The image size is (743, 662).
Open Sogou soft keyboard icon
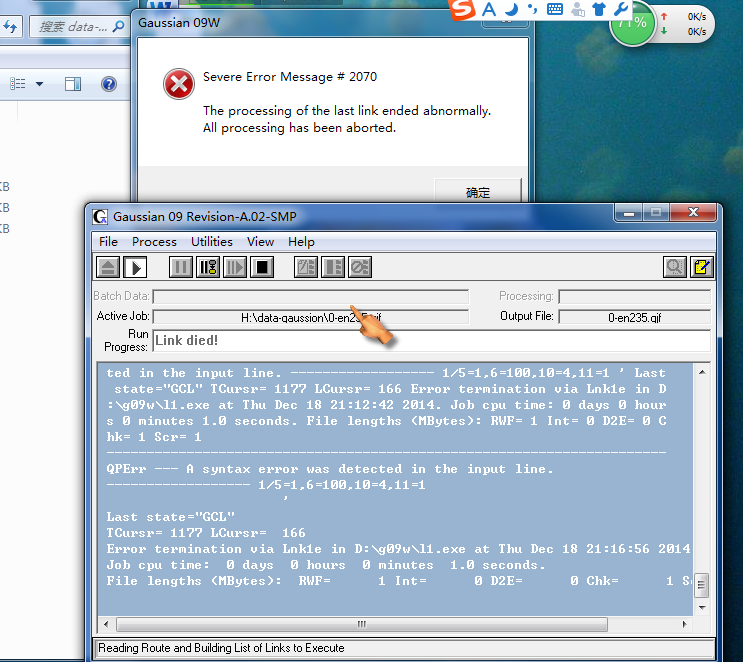coord(555,9)
